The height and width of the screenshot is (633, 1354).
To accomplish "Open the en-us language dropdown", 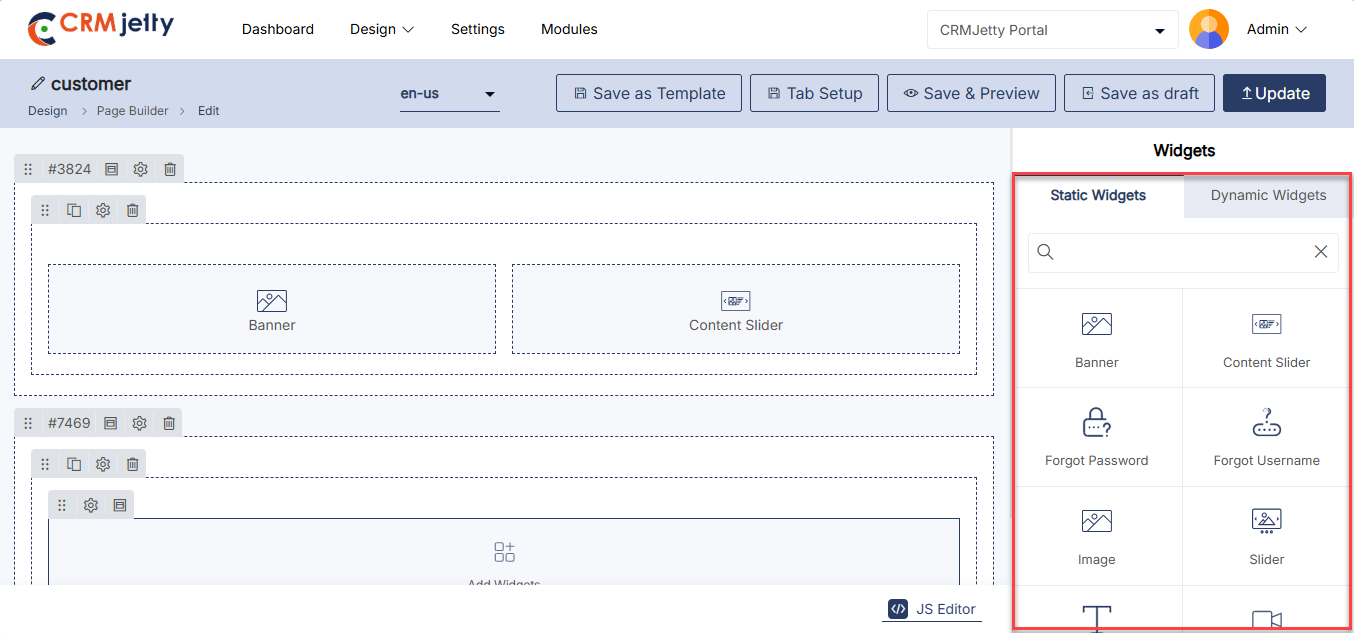I will (449, 94).
